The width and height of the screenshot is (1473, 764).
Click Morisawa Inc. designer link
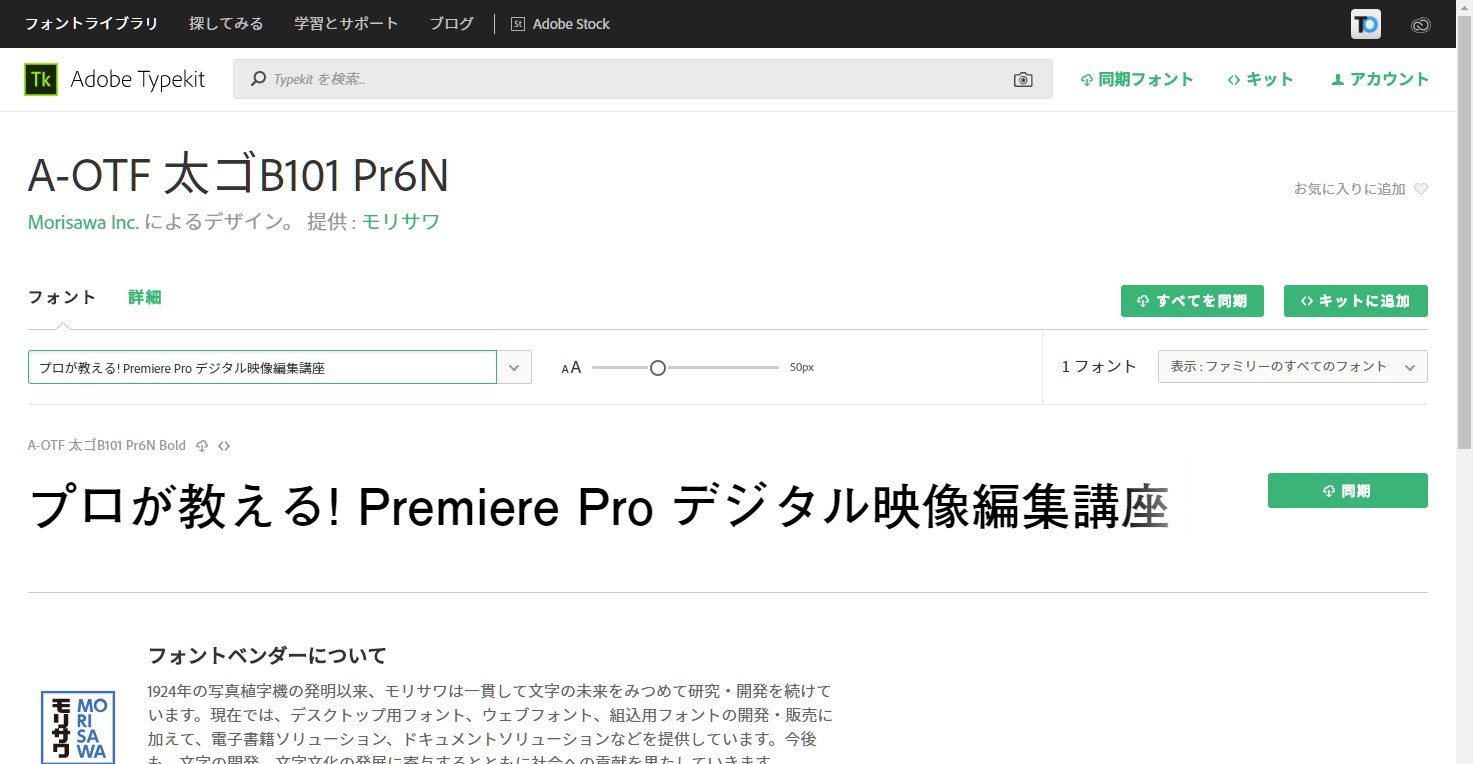click(x=84, y=222)
